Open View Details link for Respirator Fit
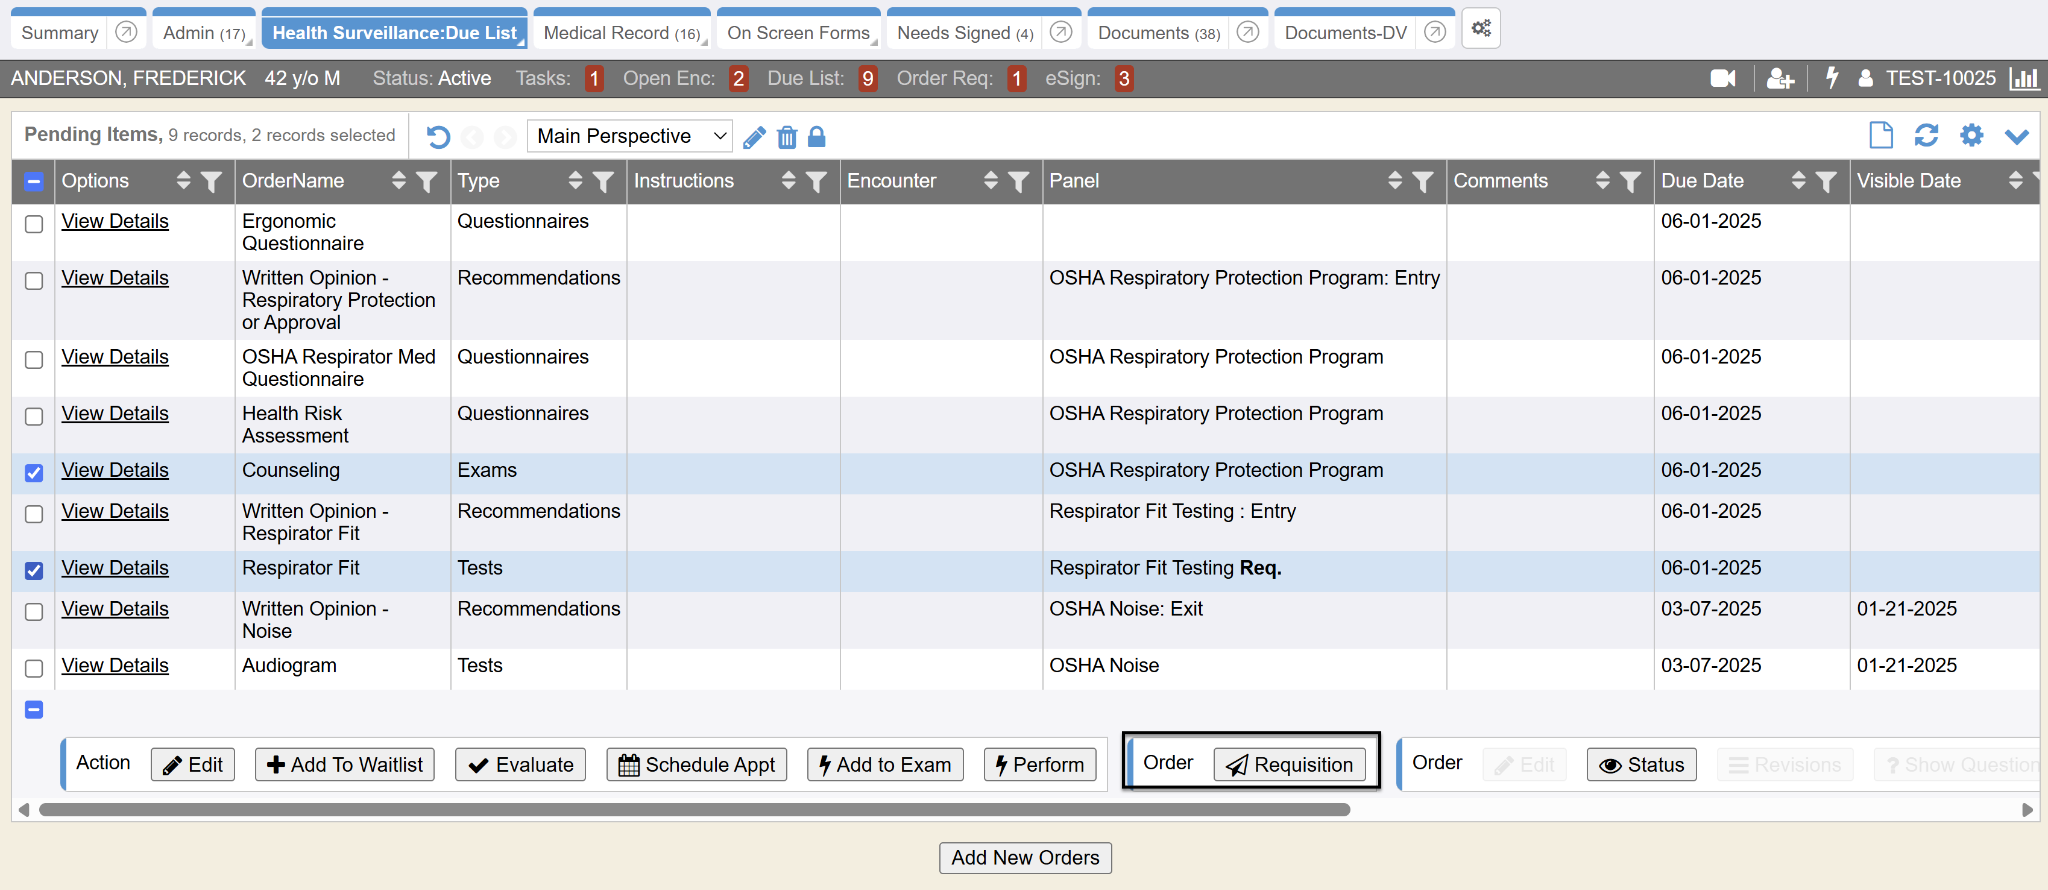The width and height of the screenshot is (2048, 890). coord(115,568)
